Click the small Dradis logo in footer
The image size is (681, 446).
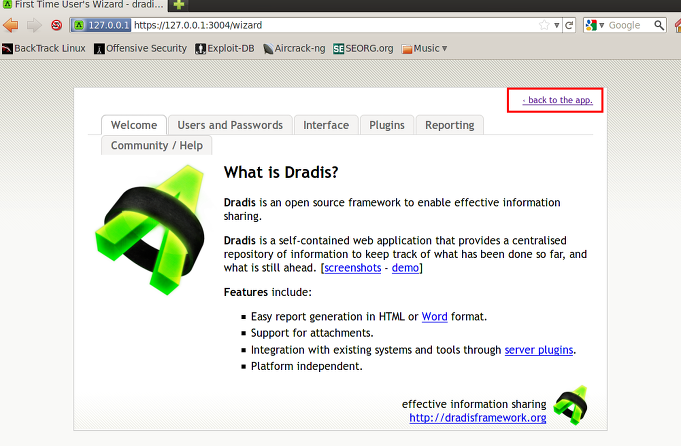coord(570,405)
